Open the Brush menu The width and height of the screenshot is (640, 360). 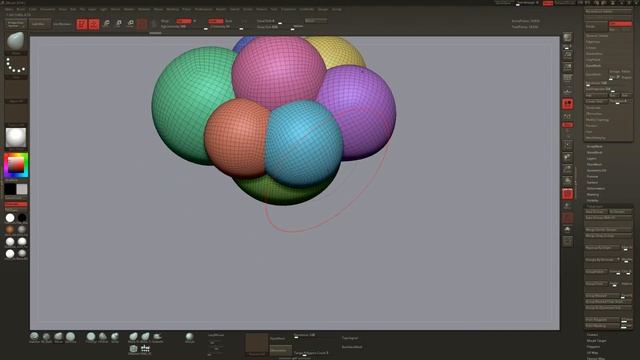coord(20,9)
